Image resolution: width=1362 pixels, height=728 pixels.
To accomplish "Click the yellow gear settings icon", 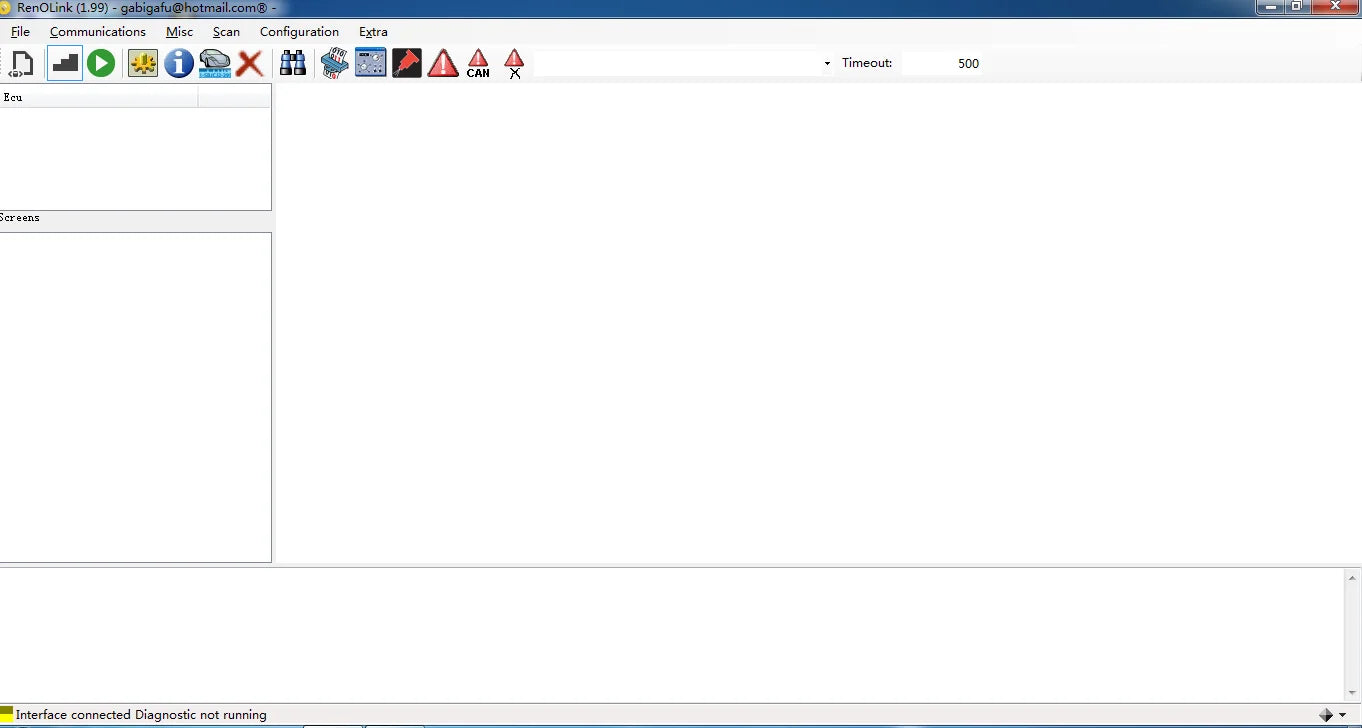I will [x=143, y=64].
